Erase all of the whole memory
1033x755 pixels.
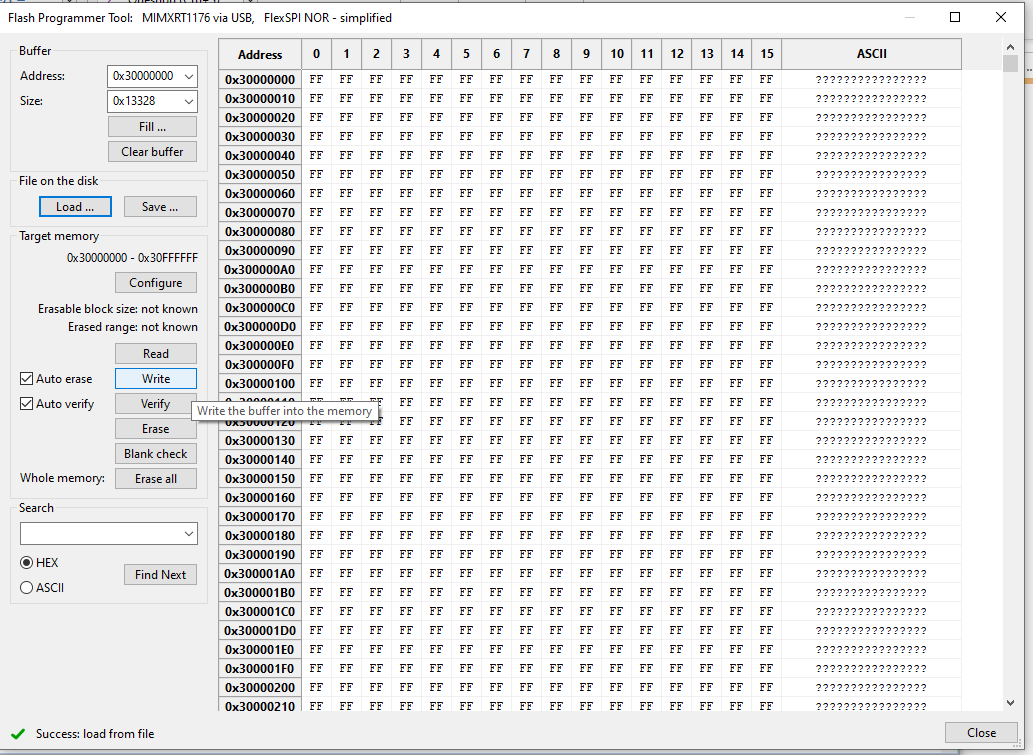coord(155,478)
